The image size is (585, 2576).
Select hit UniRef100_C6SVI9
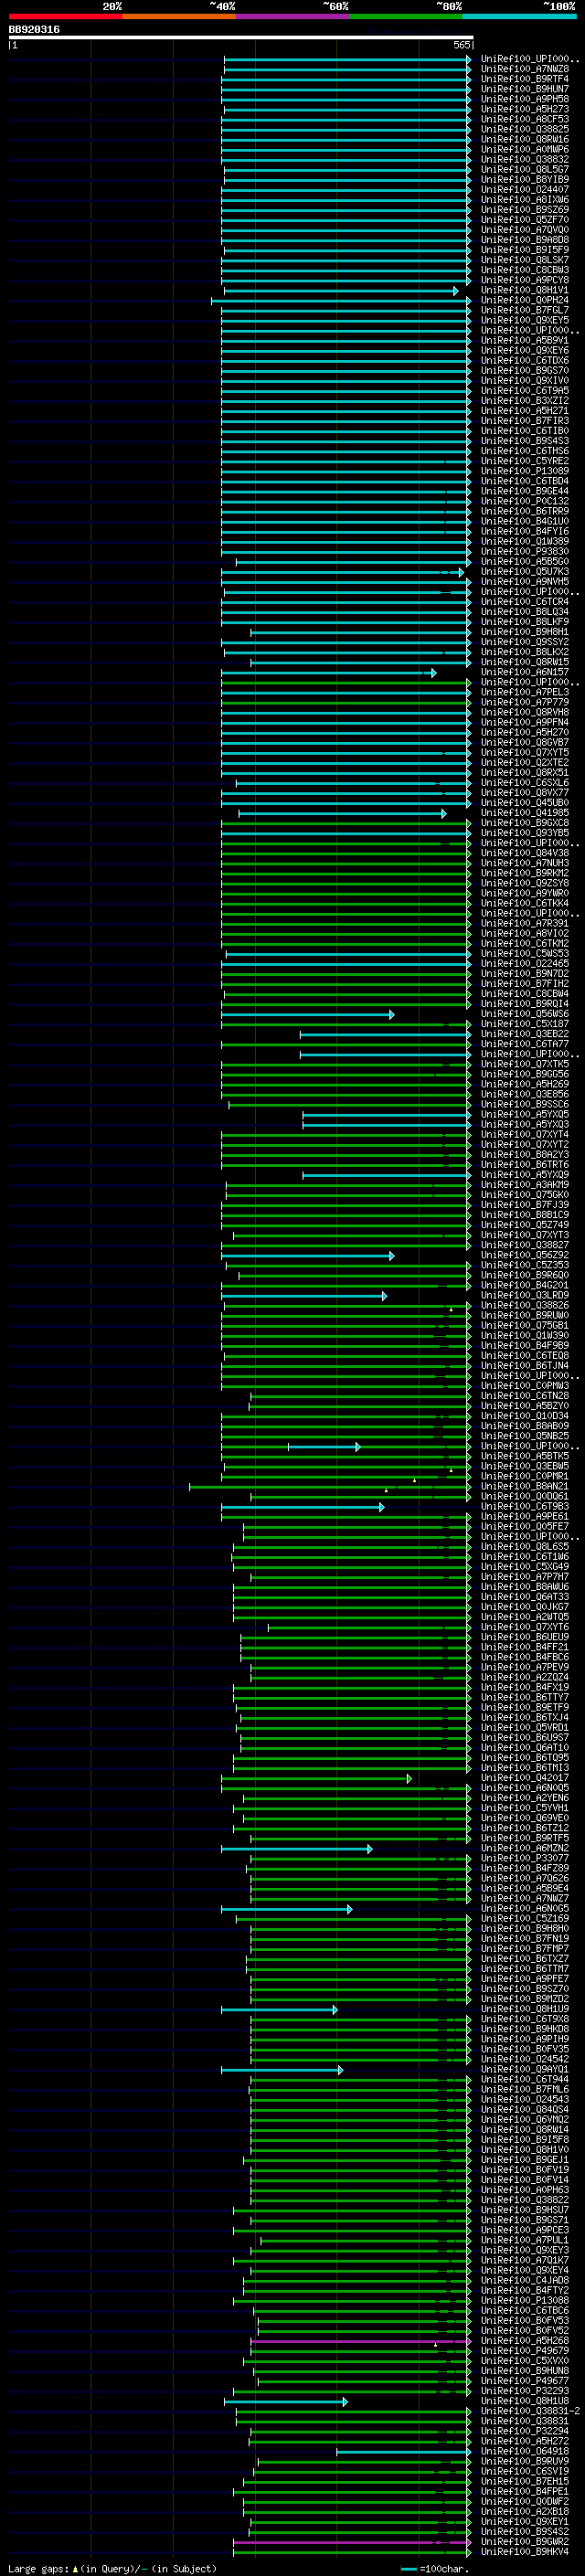click(x=525, y=2471)
